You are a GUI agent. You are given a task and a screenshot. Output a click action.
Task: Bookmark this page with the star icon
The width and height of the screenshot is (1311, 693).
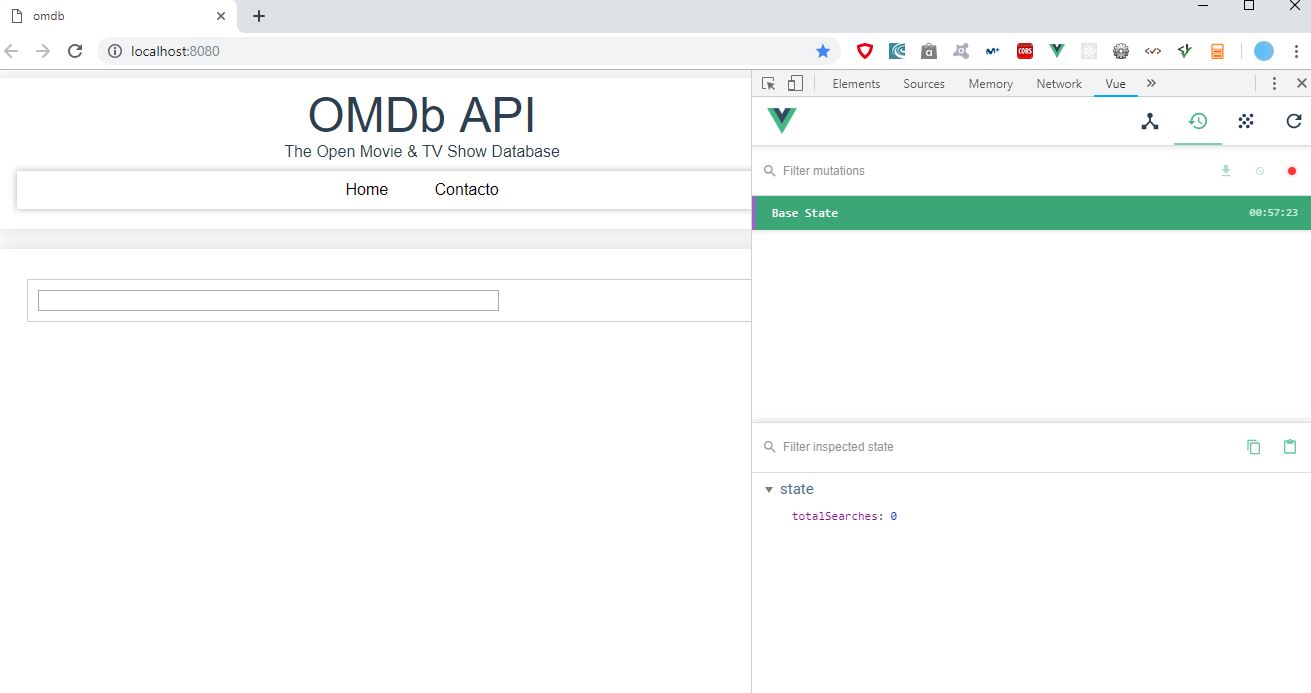click(x=823, y=51)
